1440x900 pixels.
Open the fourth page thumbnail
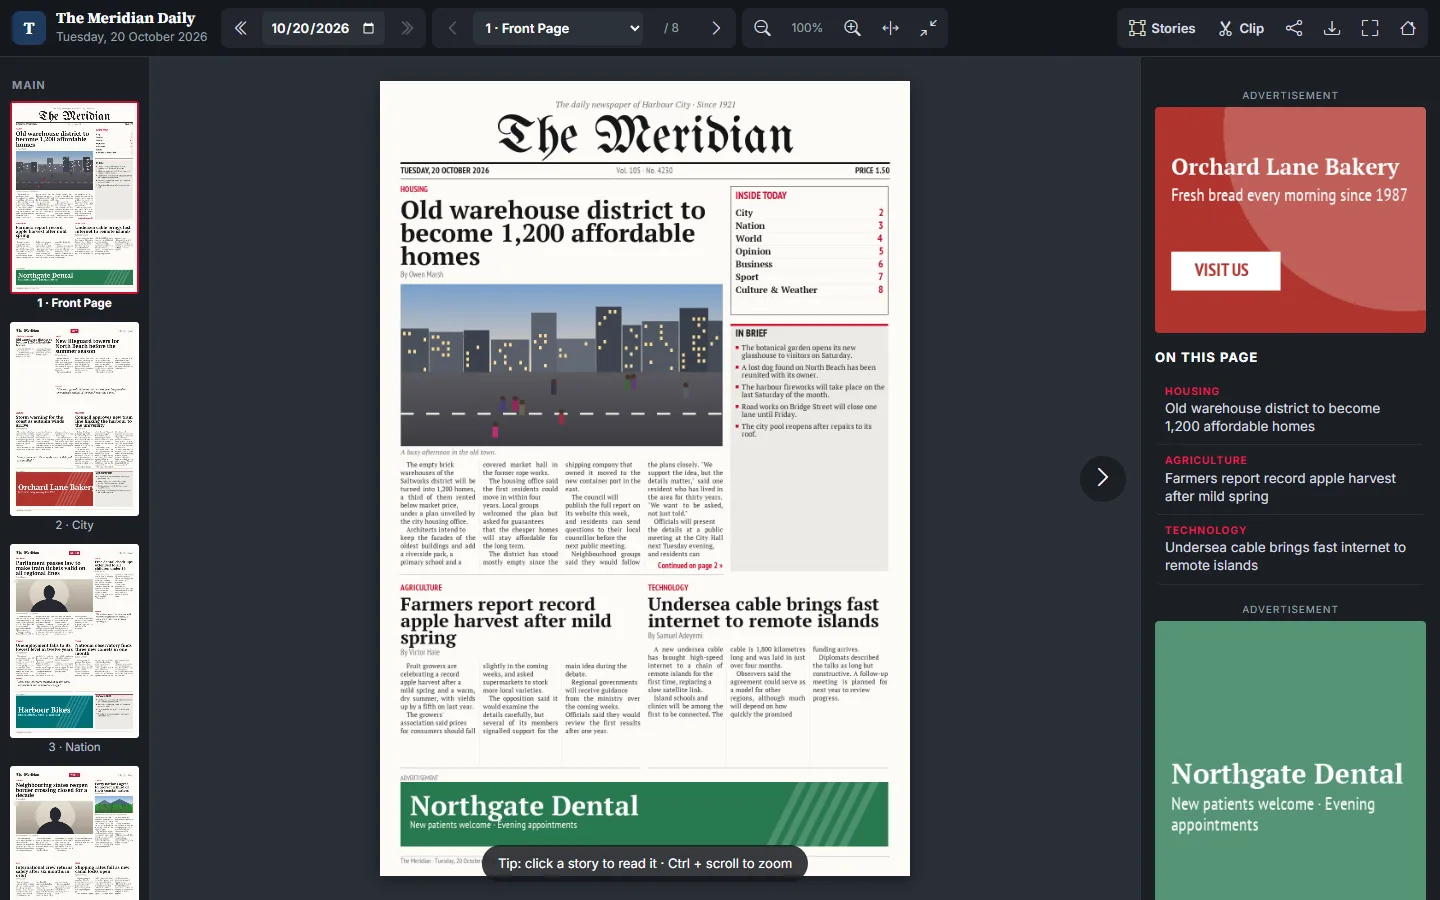[x=74, y=833]
